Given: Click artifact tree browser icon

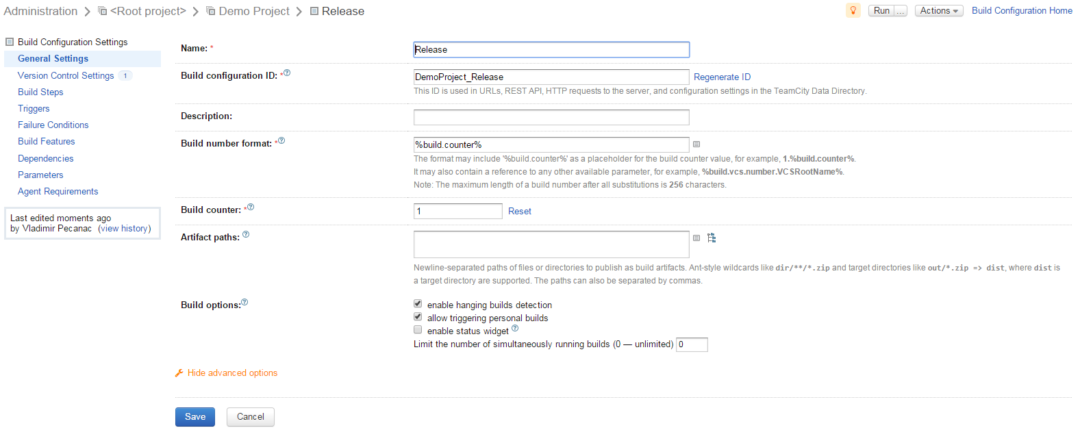Looking at the screenshot, I should pos(712,238).
